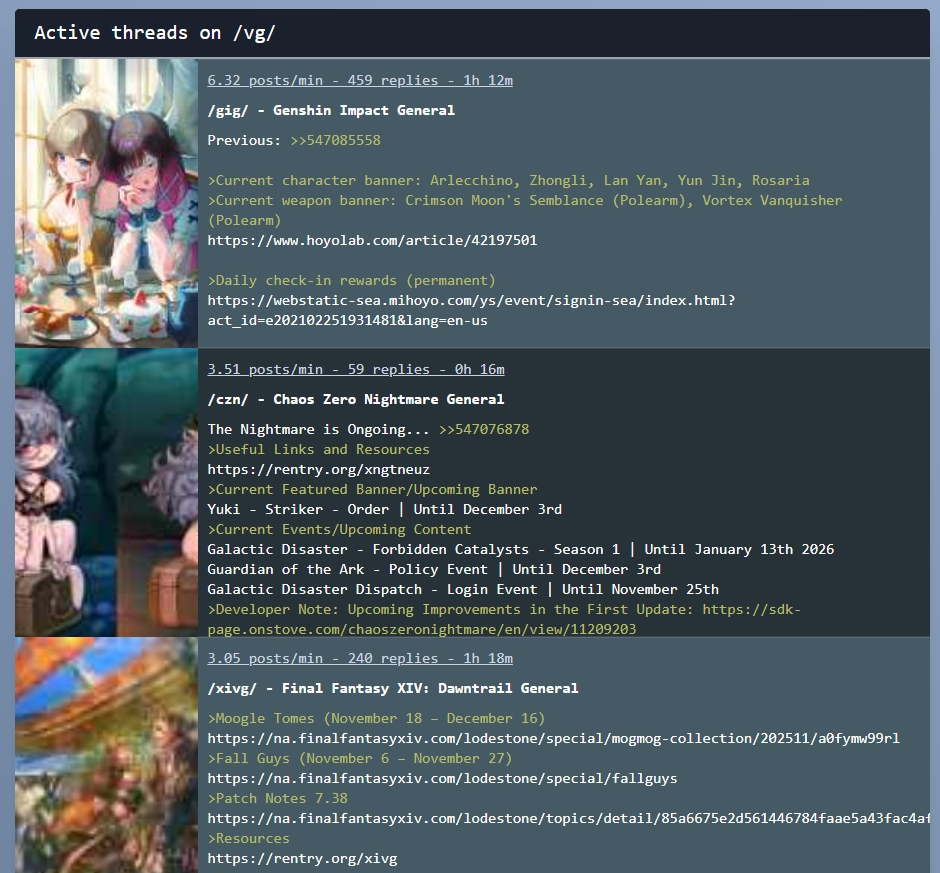Image resolution: width=940 pixels, height=873 pixels.
Task: Click the Developer Note Upcoming Improvements line
Action: (504, 619)
